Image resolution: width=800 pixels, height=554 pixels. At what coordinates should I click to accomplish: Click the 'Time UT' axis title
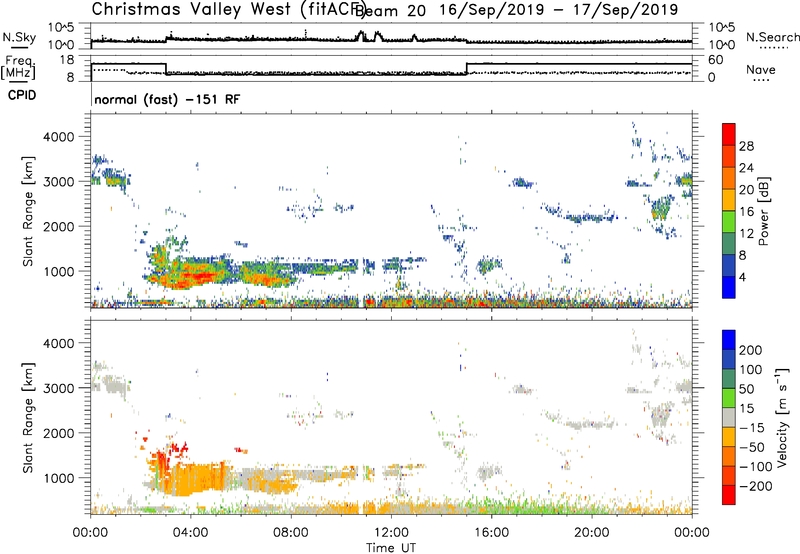[391, 548]
